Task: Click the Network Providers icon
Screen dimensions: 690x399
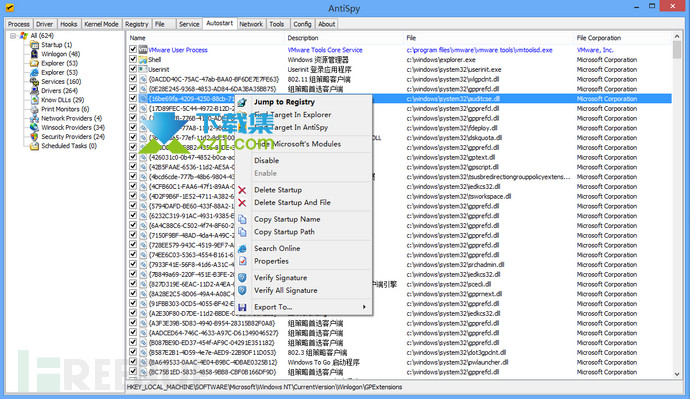Action: coord(34,118)
